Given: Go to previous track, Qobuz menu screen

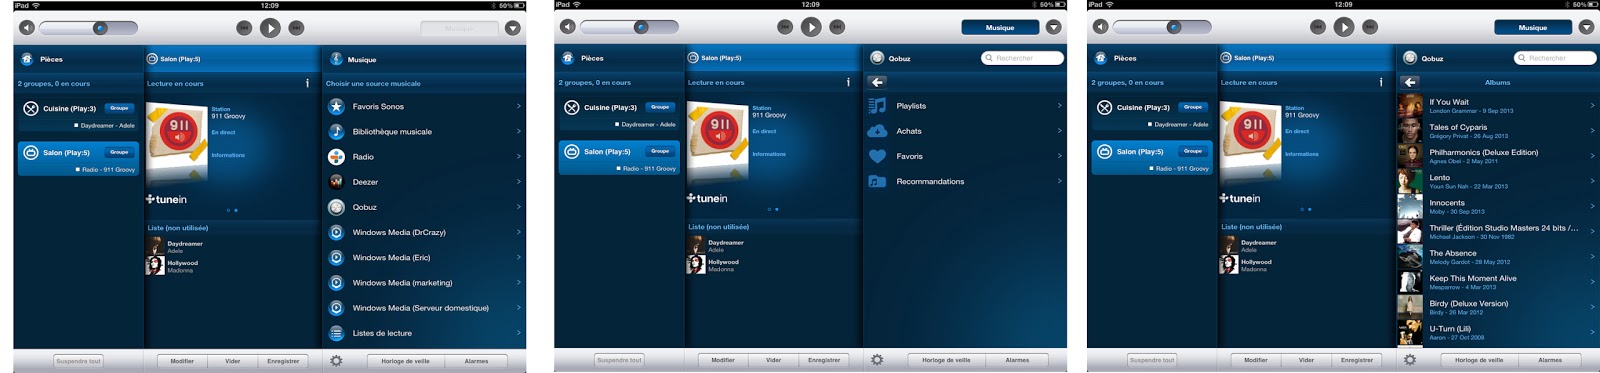Looking at the screenshot, I should [x=785, y=27].
